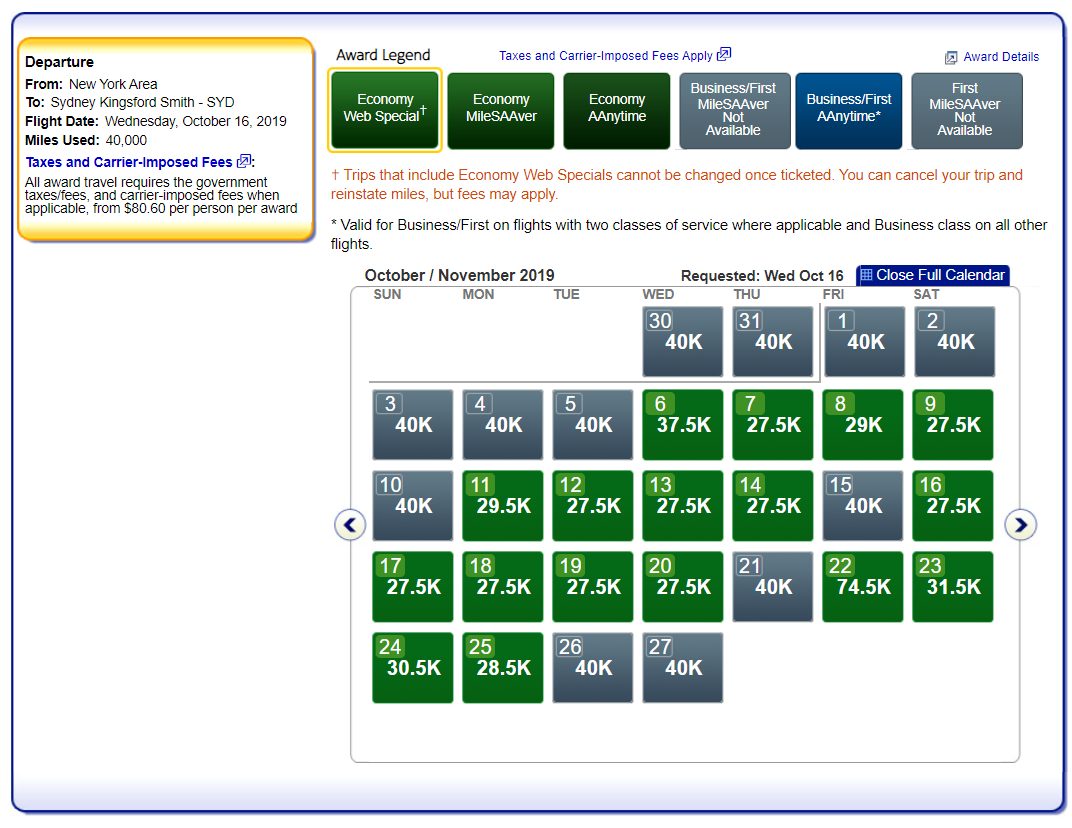Click First MileSAAver Not Available tile

[964, 110]
